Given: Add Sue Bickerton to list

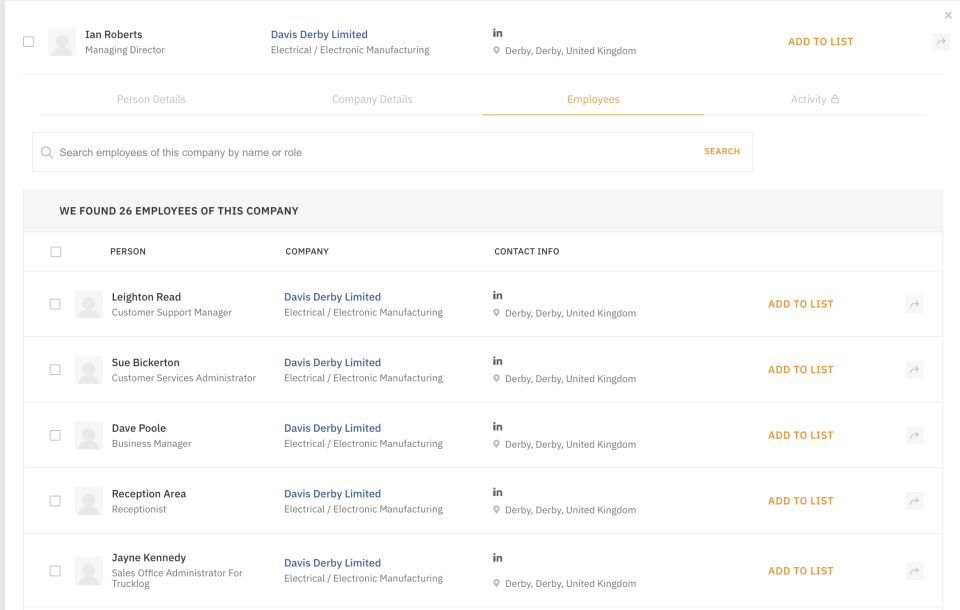Looking at the screenshot, I should (800, 370).
